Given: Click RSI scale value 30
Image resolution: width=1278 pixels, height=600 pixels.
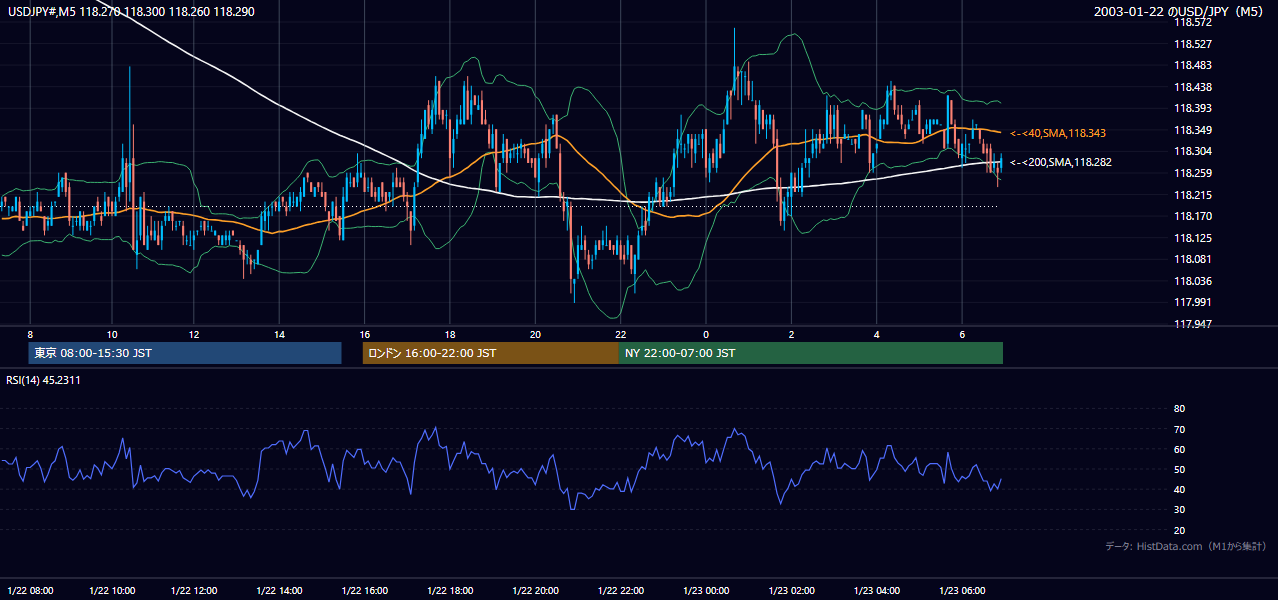Looking at the screenshot, I should [x=1179, y=510].
